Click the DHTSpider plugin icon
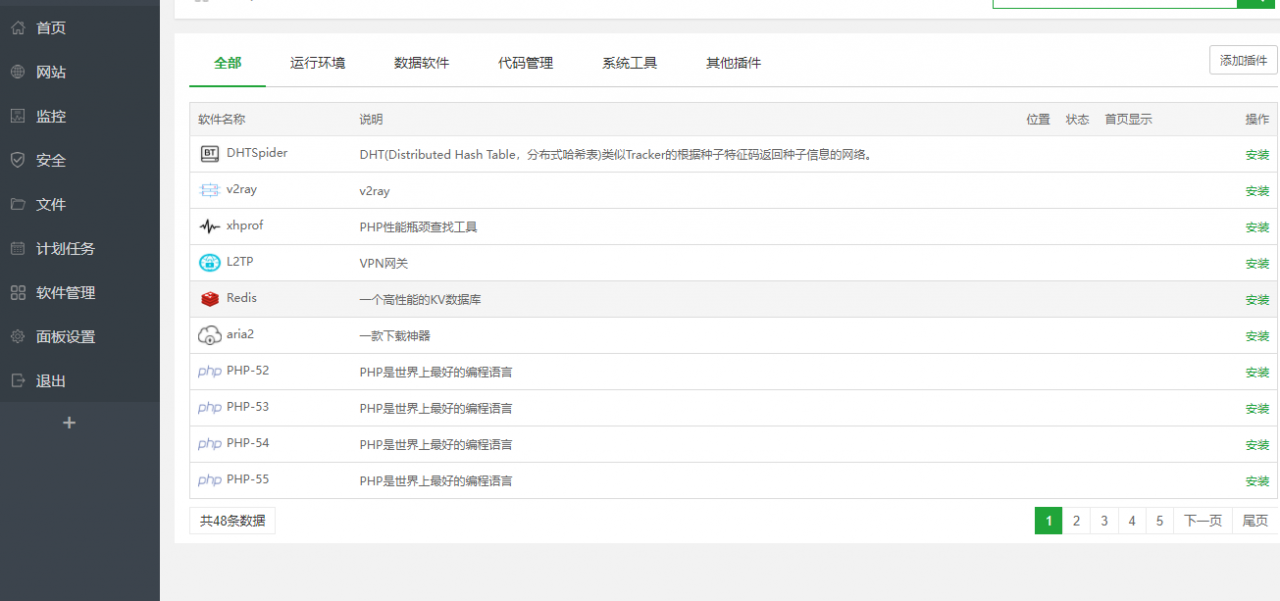1280x601 pixels. [209, 154]
